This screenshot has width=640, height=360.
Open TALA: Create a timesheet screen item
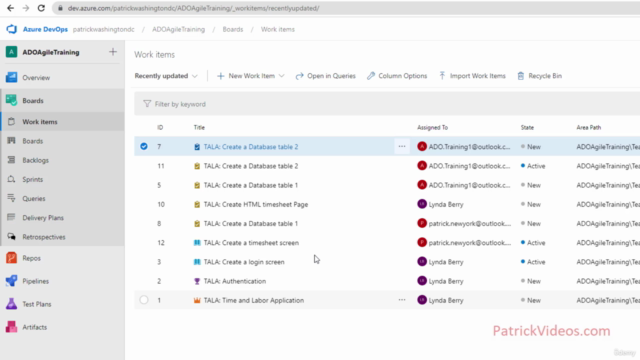coord(251,243)
